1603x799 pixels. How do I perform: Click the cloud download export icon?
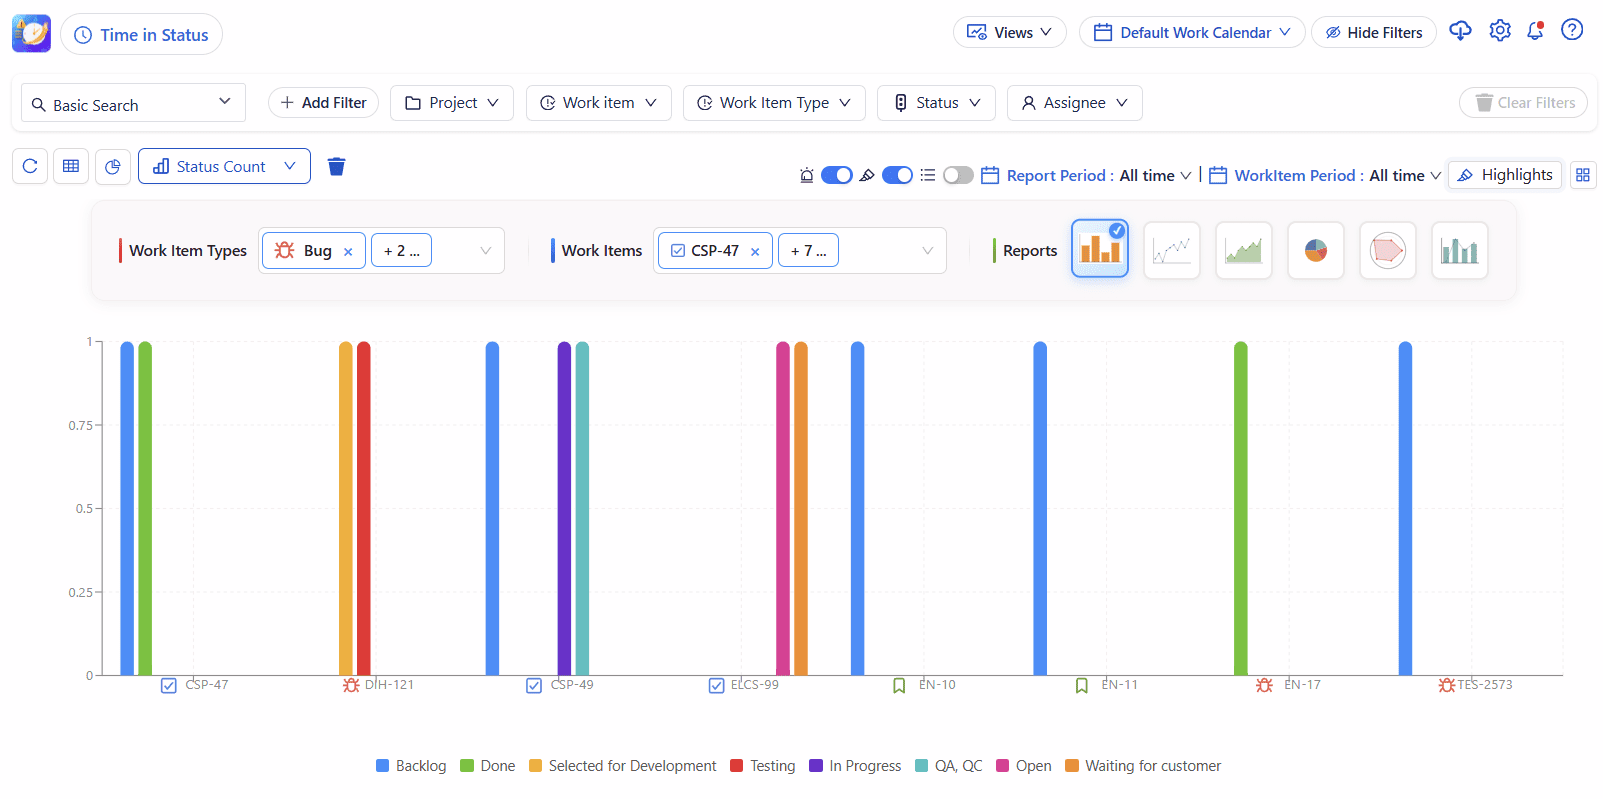click(1460, 31)
